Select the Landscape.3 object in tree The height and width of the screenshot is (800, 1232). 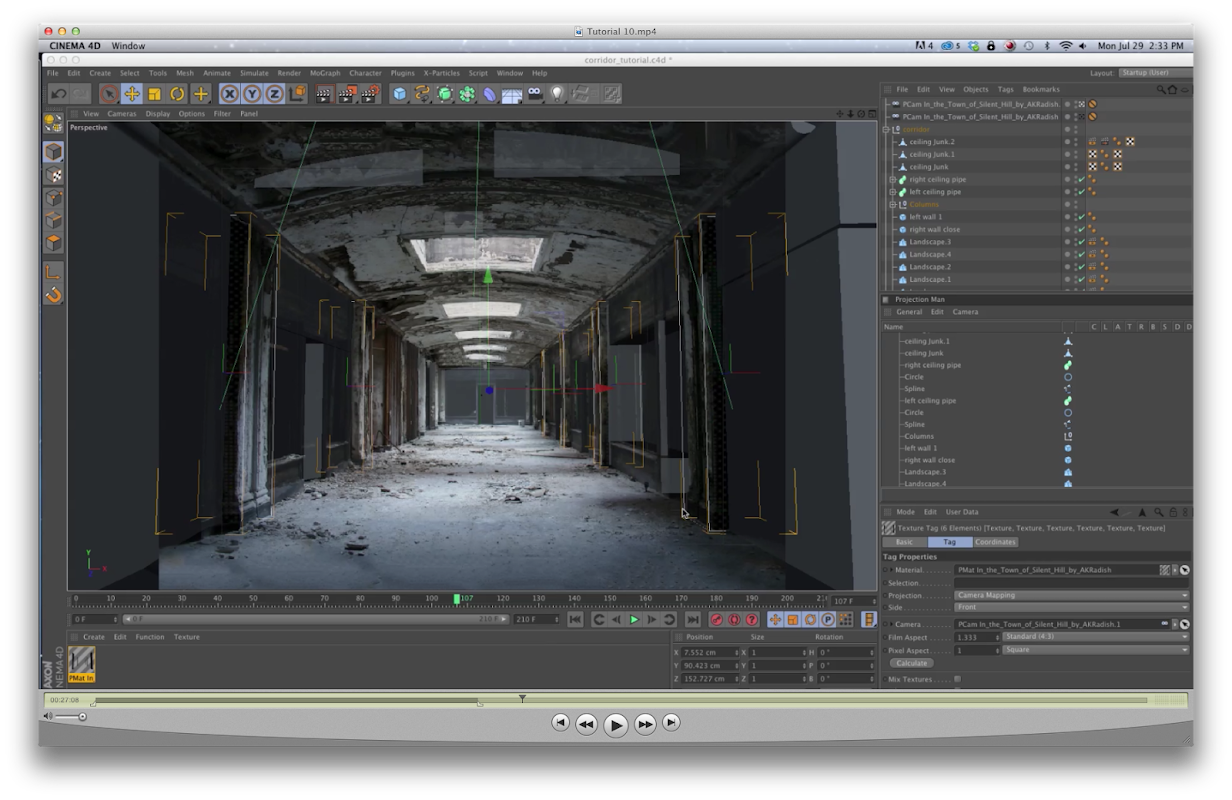929,242
